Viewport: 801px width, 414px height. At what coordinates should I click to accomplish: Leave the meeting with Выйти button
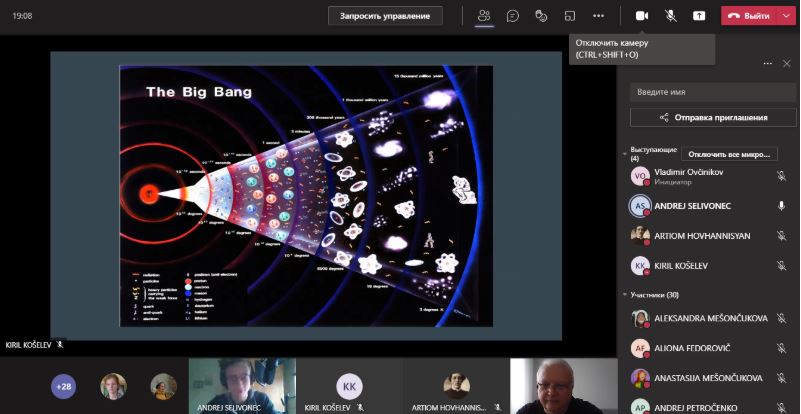(750, 16)
